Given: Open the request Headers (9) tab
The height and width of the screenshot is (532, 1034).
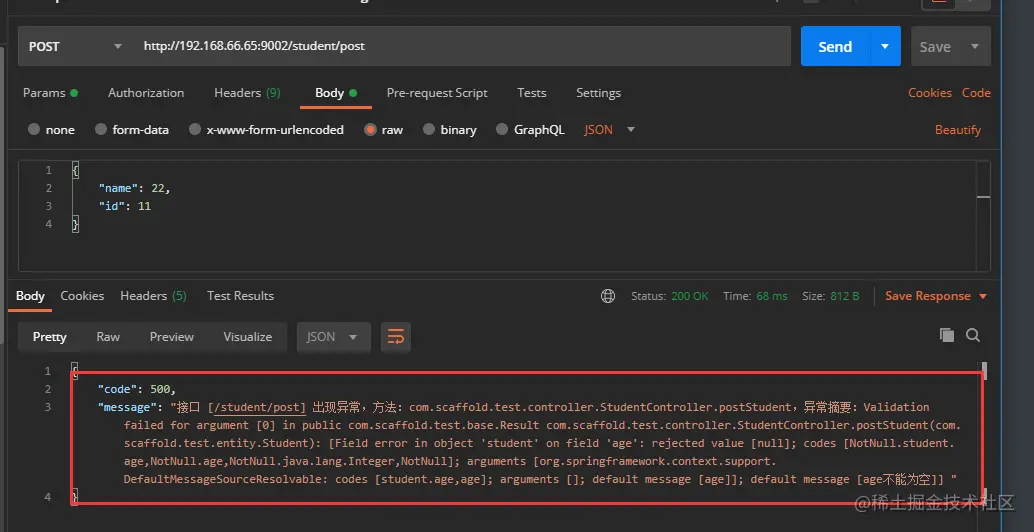Looking at the screenshot, I should (x=247, y=93).
